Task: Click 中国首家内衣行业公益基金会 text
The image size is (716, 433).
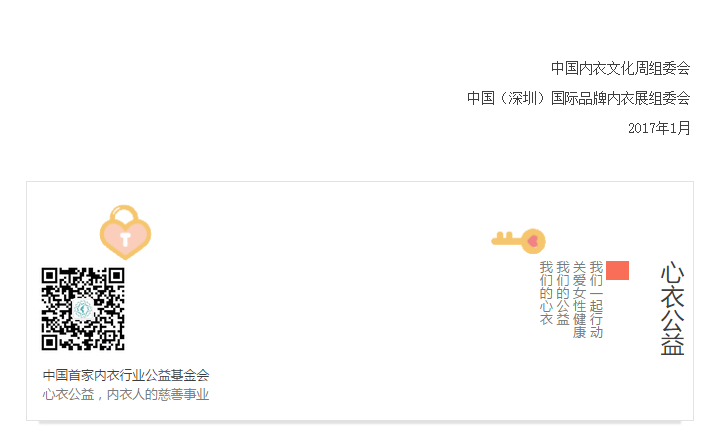Action: [x=126, y=375]
